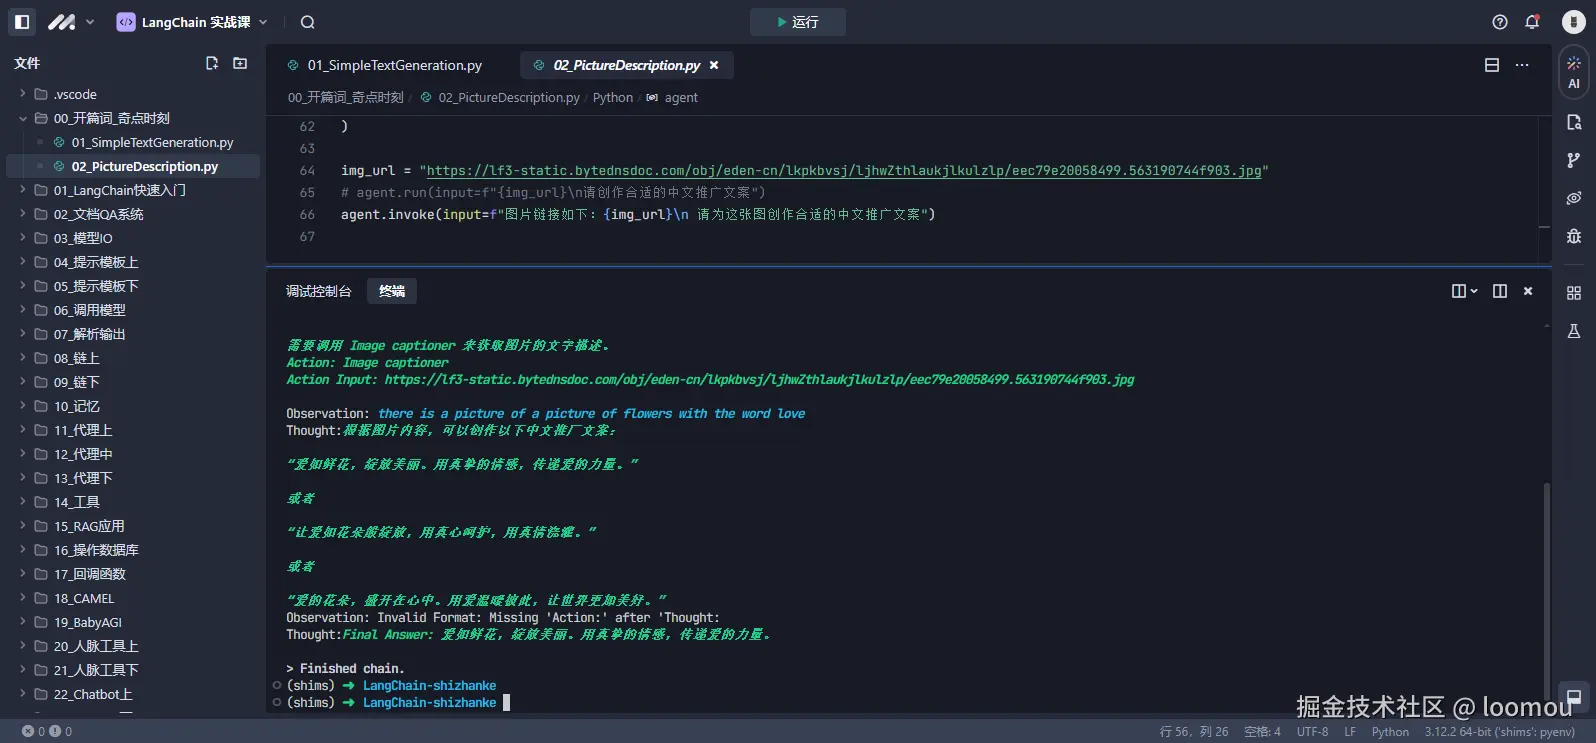This screenshot has height=743, width=1596.
Task: Click the 运行 run button
Action: [797, 22]
